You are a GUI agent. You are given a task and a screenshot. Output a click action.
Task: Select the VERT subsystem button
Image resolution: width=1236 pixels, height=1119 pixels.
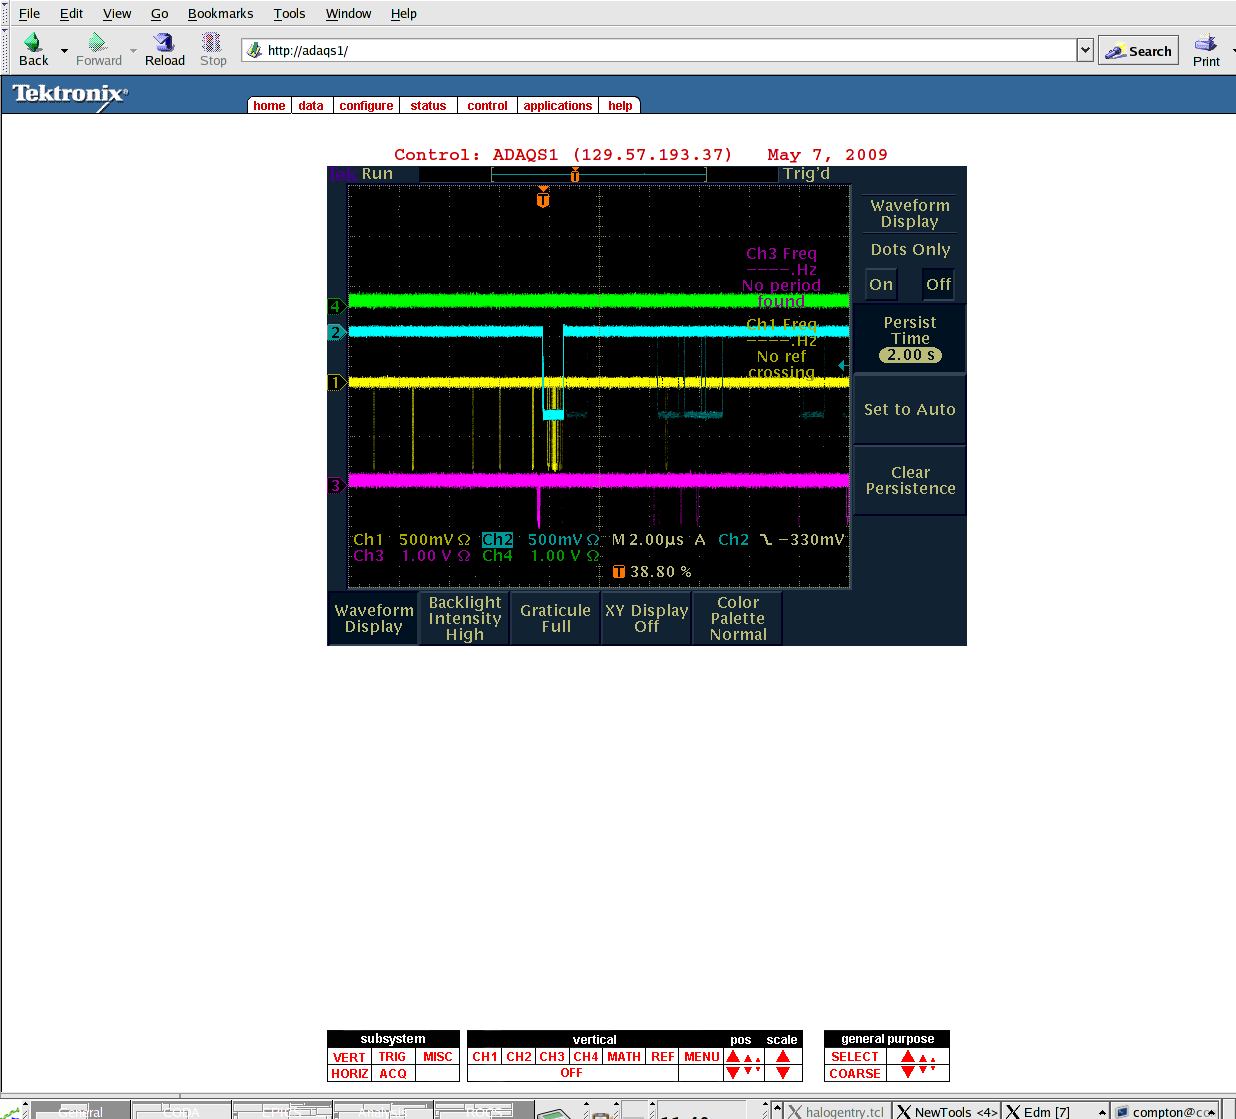(x=349, y=1057)
